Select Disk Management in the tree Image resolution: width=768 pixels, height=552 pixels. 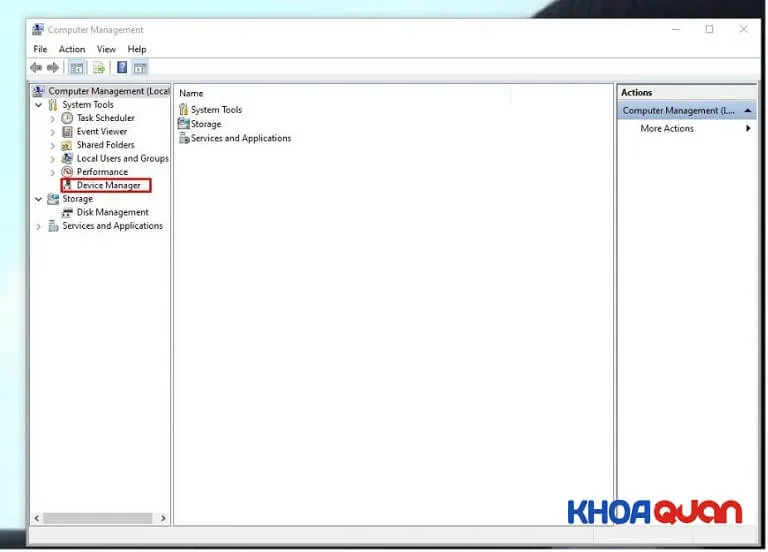tap(113, 212)
